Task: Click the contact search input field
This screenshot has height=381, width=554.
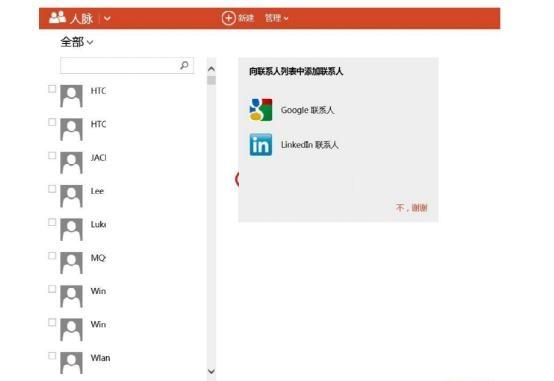Action: pos(127,65)
